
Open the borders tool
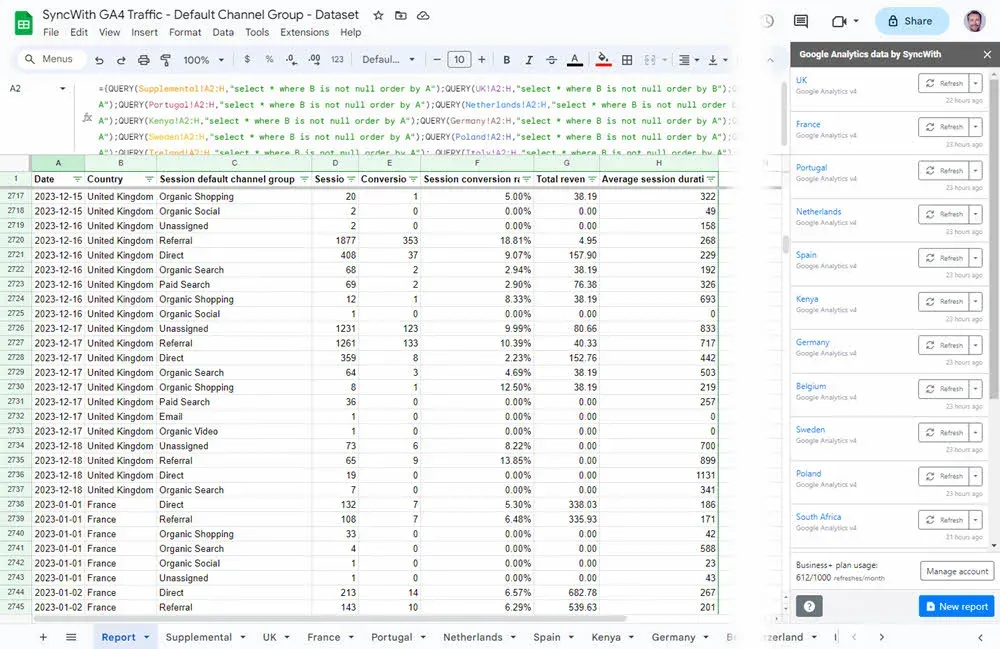[x=627, y=60]
